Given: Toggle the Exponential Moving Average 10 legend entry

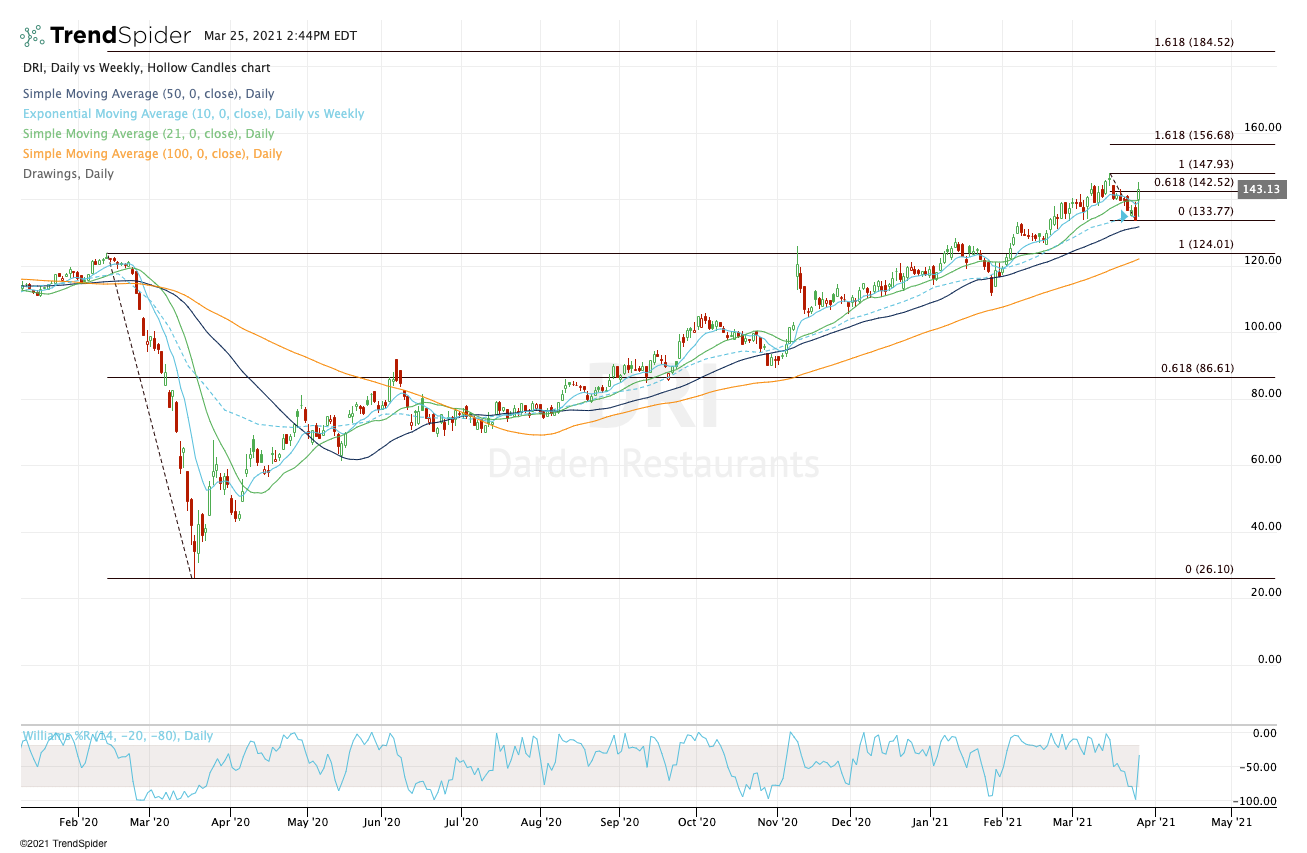Looking at the screenshot, I should click(x=192, y=114).
